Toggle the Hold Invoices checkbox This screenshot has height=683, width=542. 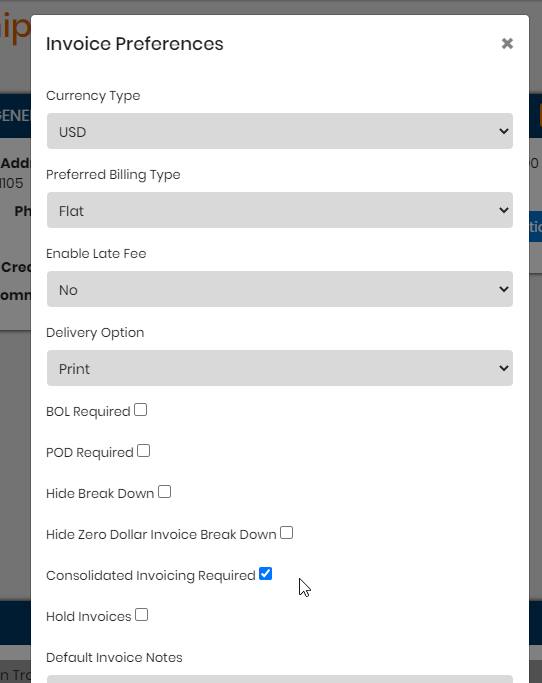pyautogui.click(x=142, y=615)
